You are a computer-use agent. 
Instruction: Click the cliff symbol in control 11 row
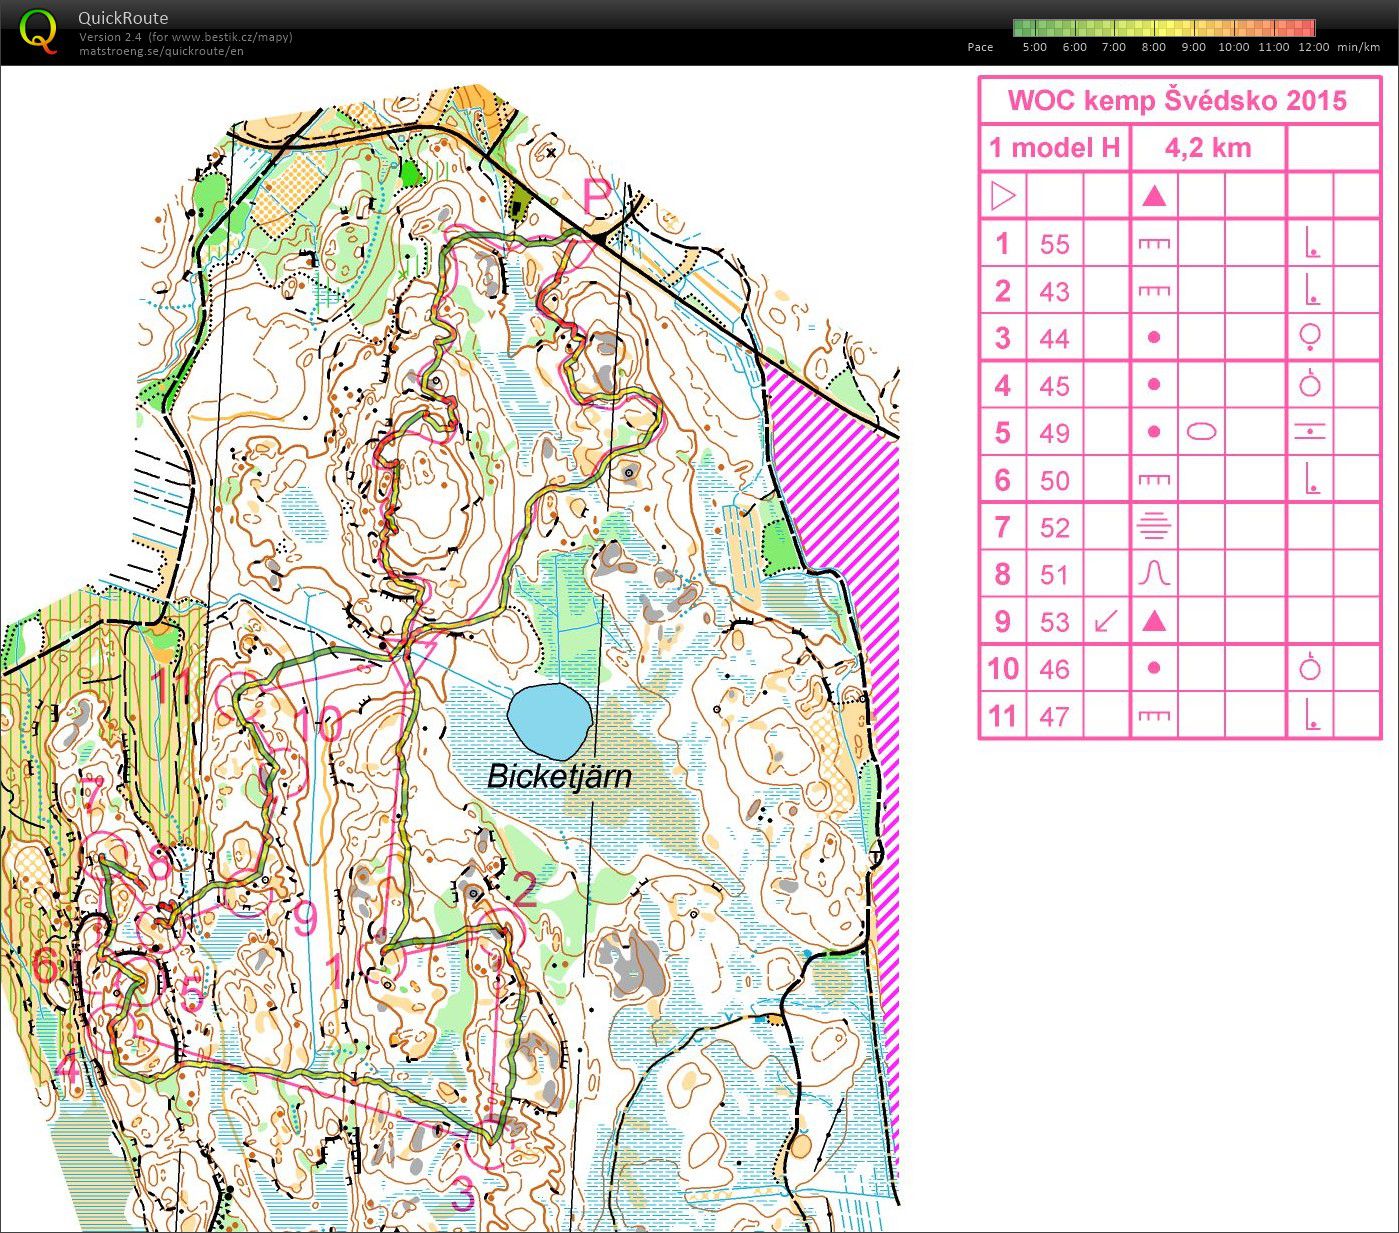pos(1154,715)
